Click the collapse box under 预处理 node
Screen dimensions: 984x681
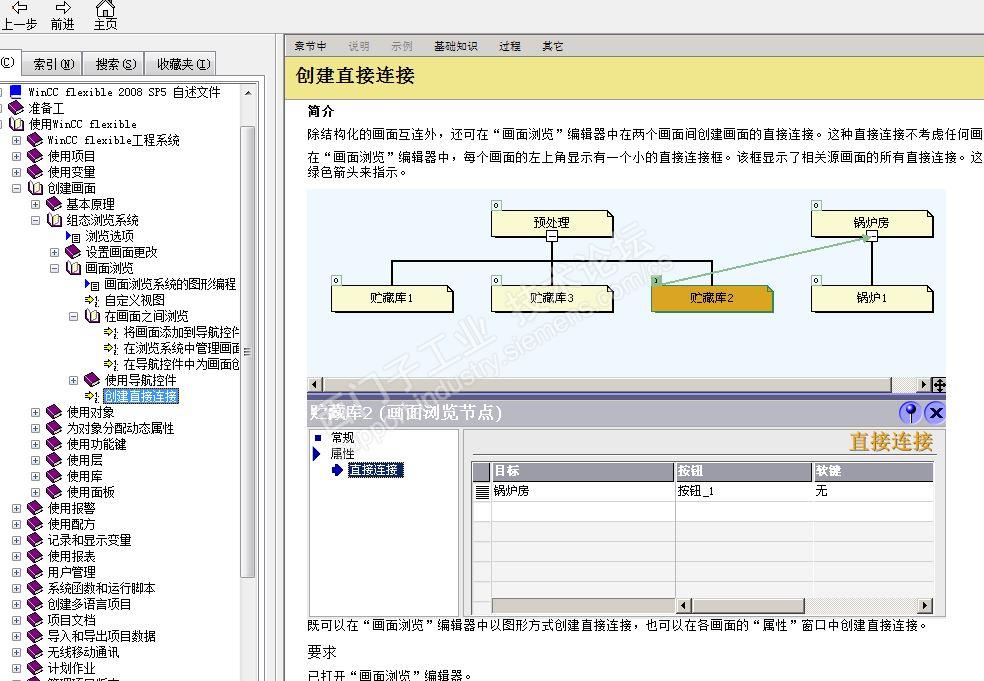coord(552,236)
